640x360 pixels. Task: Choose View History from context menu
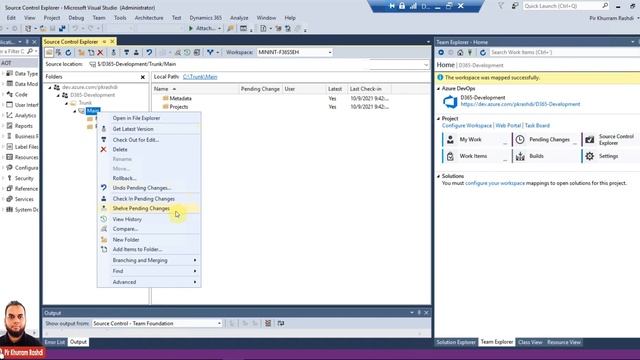pos(149,219)
